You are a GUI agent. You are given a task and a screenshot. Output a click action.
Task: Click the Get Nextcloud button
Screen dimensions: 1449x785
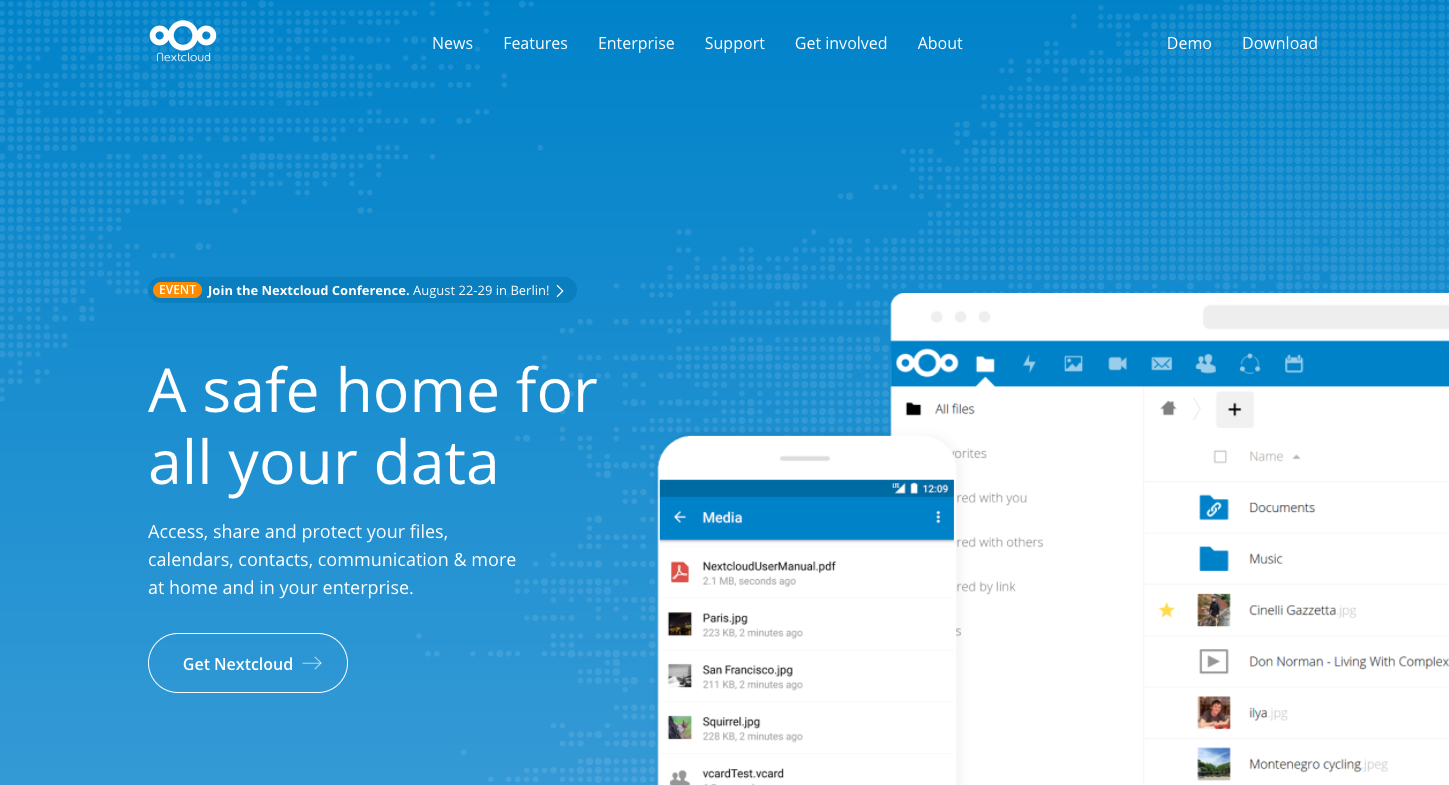click(x=248, y=663)
